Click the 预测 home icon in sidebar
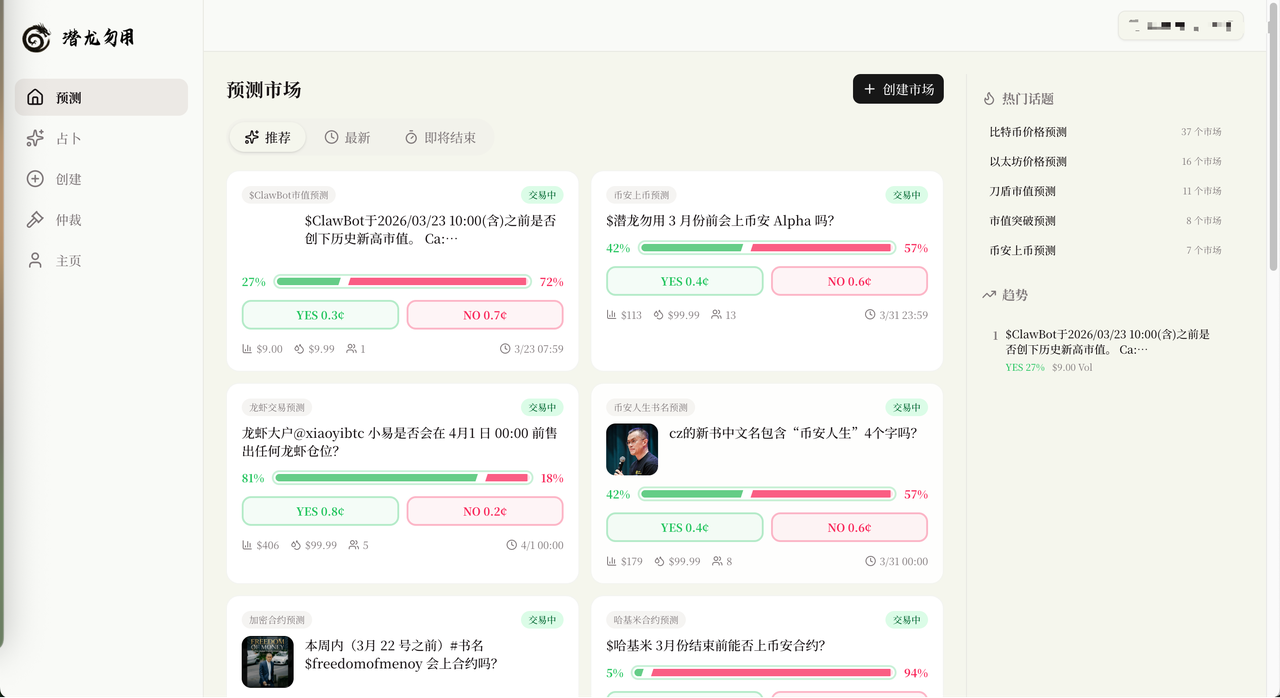The height and width of the screenshot is (698, 1280). [x=35, y=97]
